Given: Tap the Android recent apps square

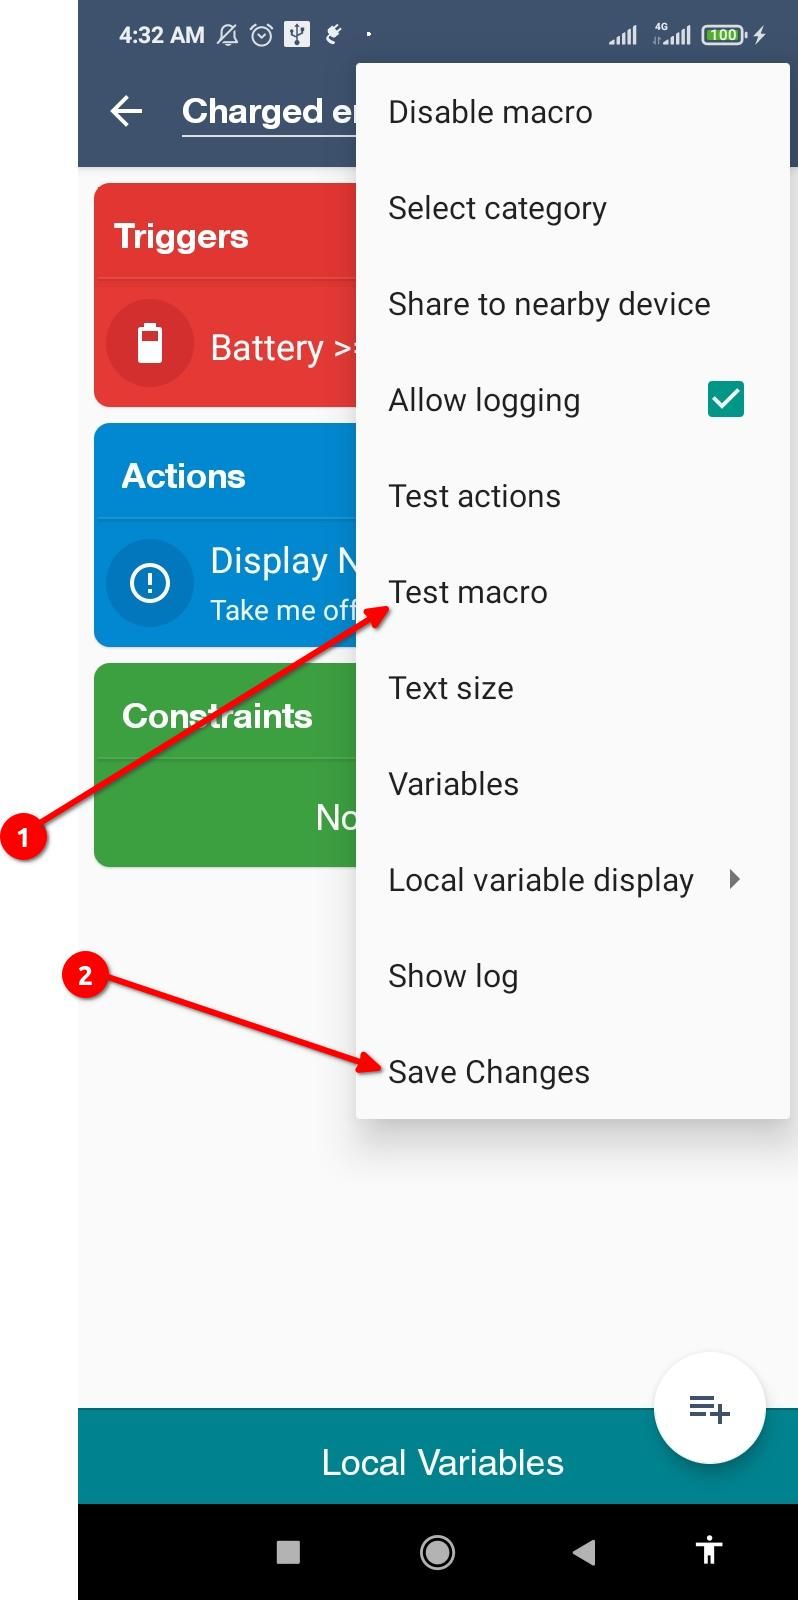Looking at the screenshot, I should (x=288, y=1552).
